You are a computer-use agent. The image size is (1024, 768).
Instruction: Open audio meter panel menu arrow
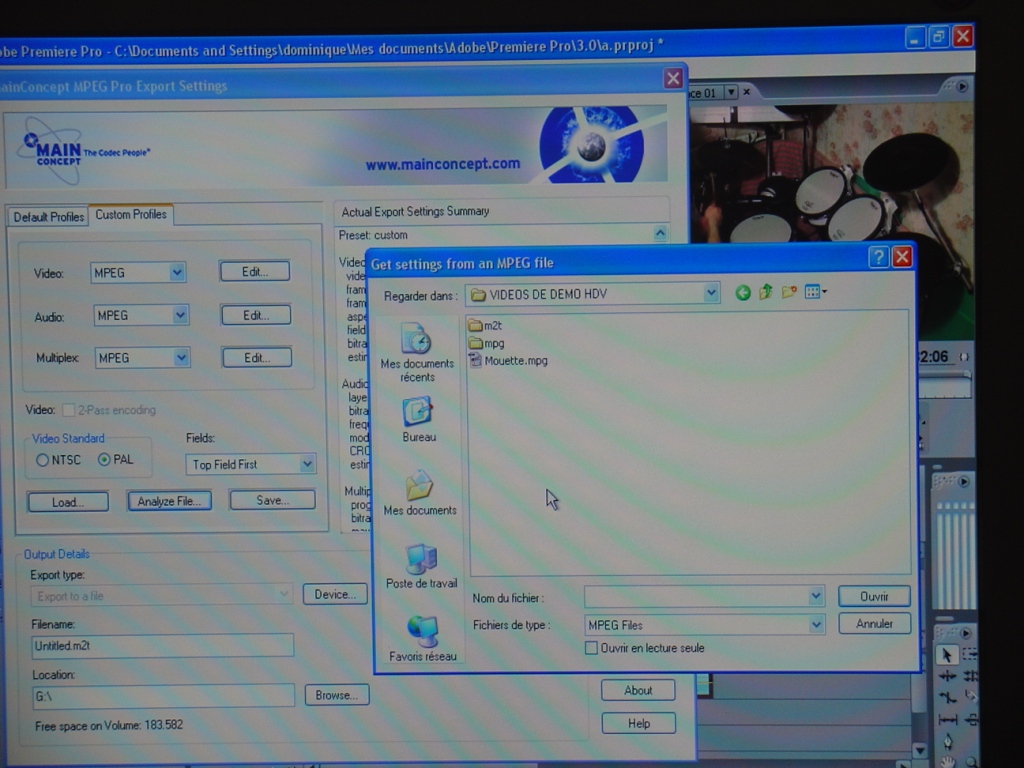[964, 482]
